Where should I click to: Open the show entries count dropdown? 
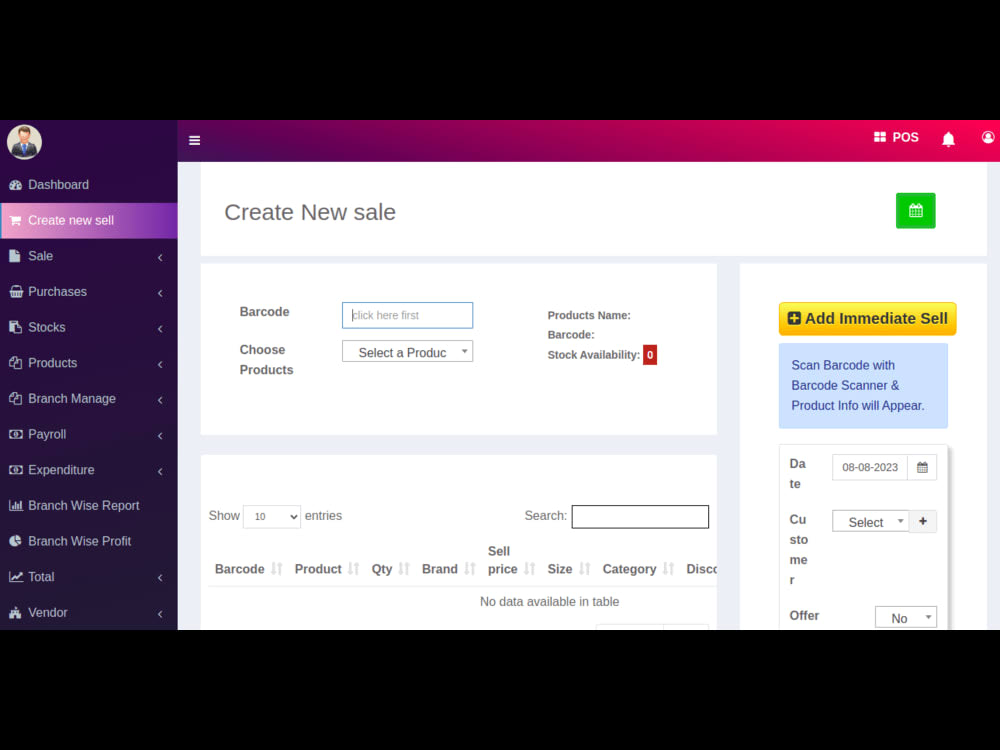point(272,517)
